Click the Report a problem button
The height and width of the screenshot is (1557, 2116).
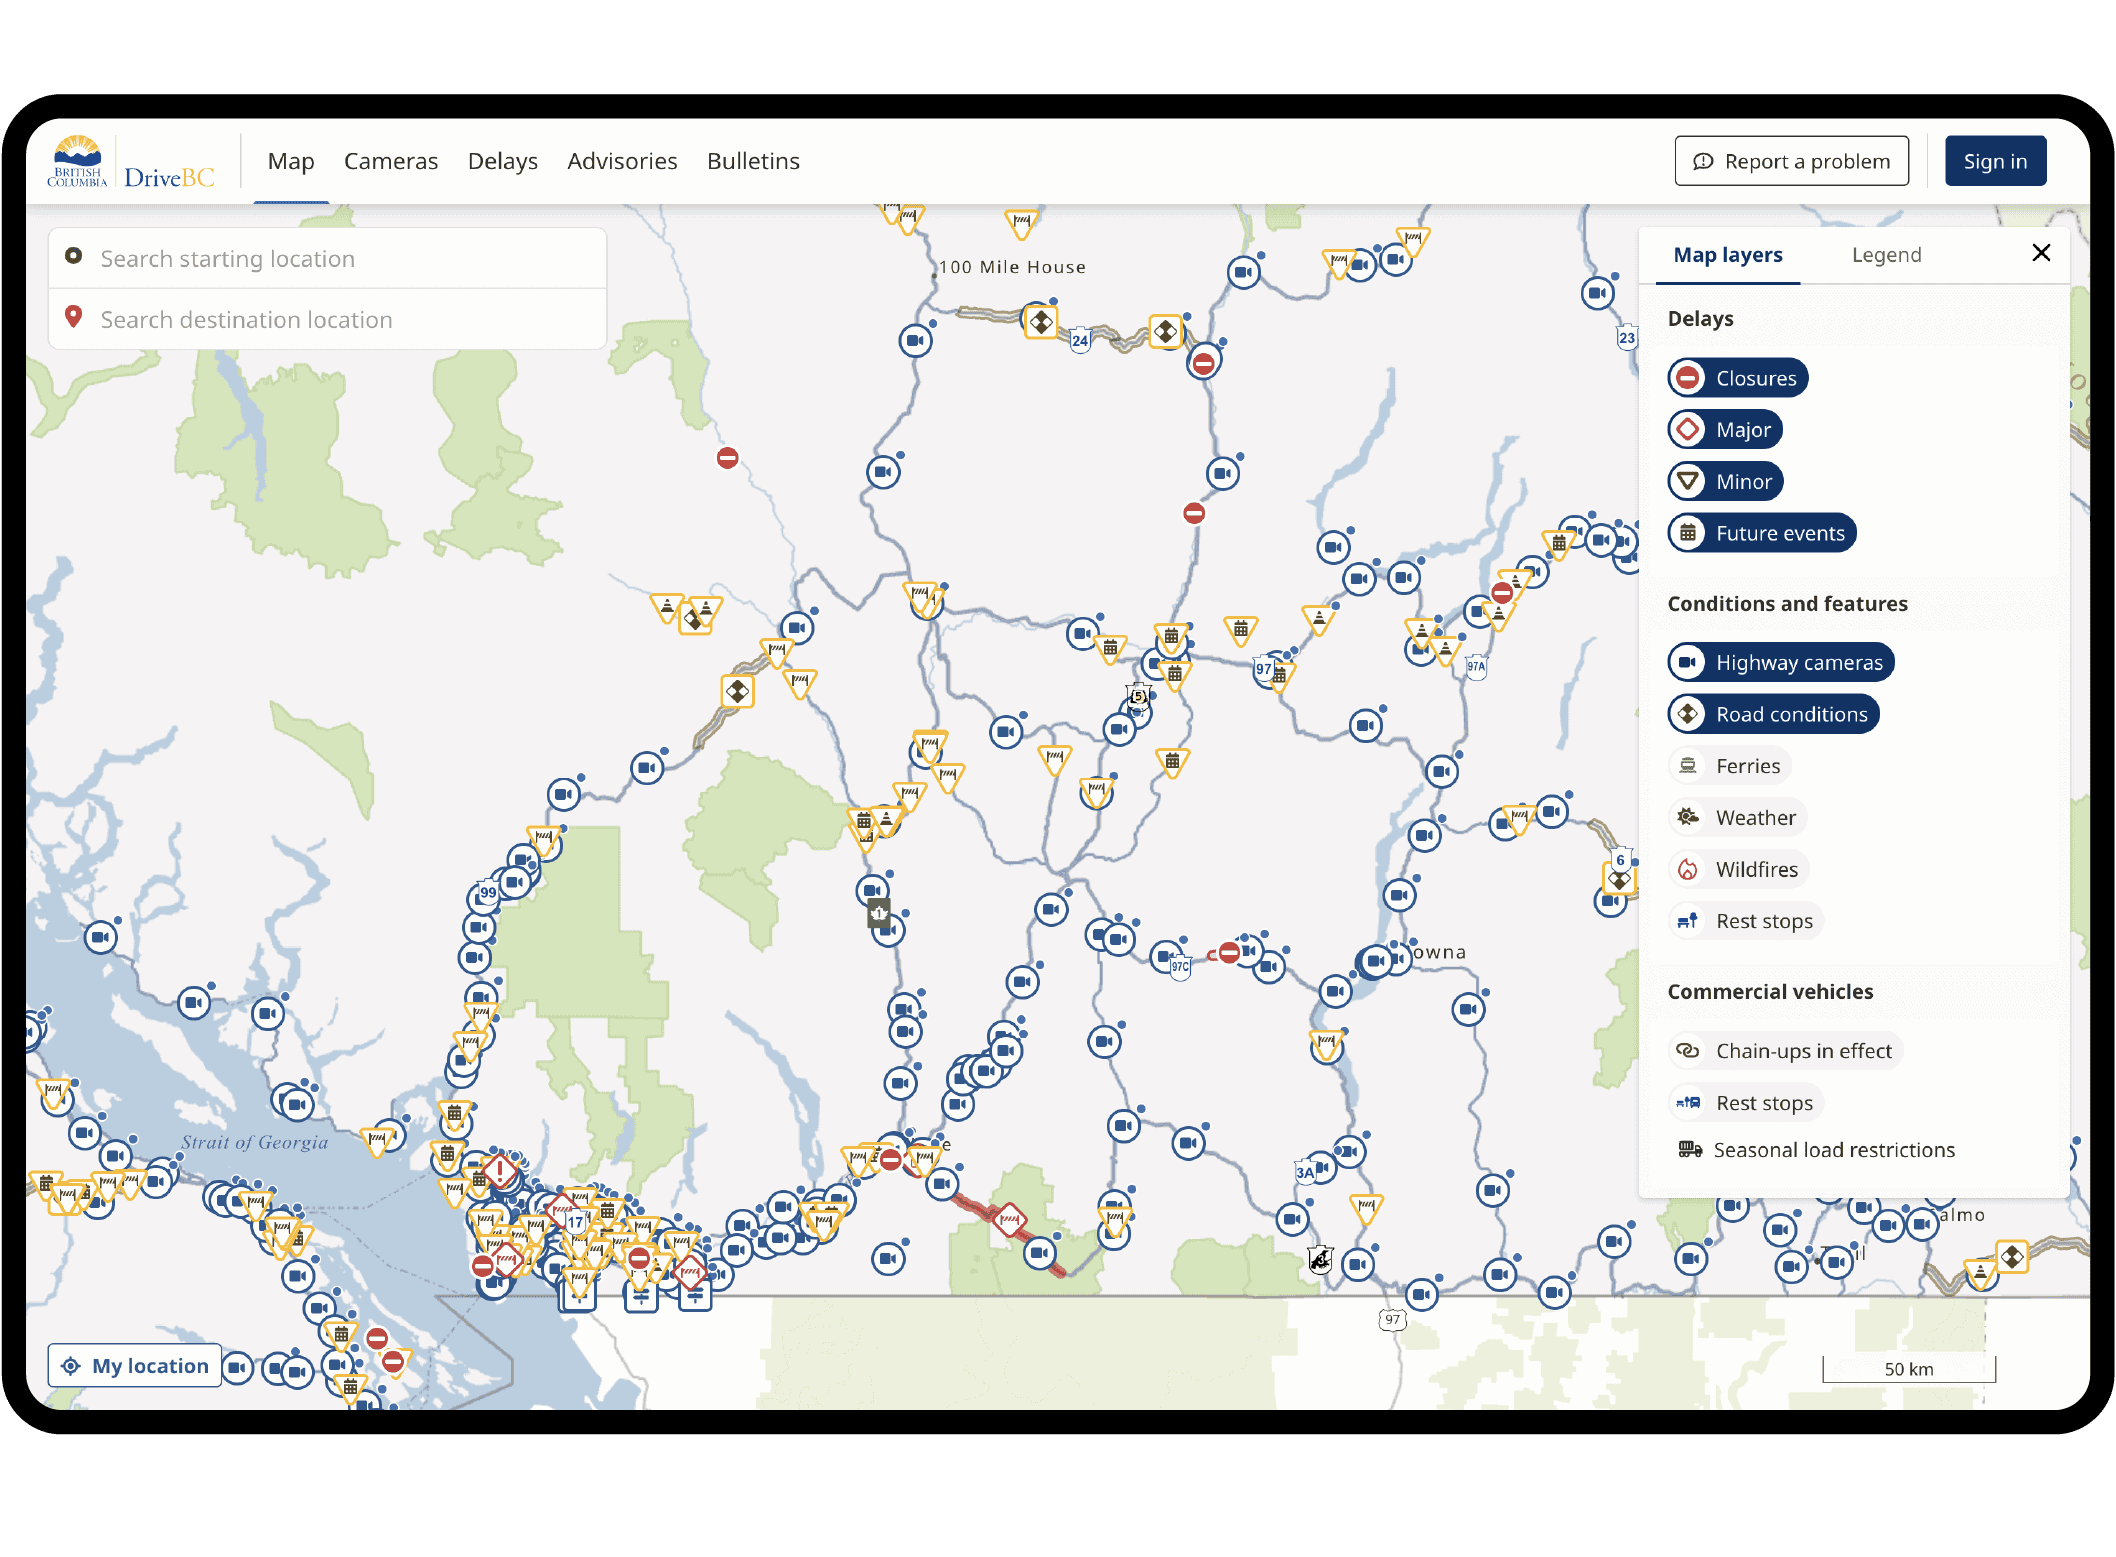click(1791, 160)
